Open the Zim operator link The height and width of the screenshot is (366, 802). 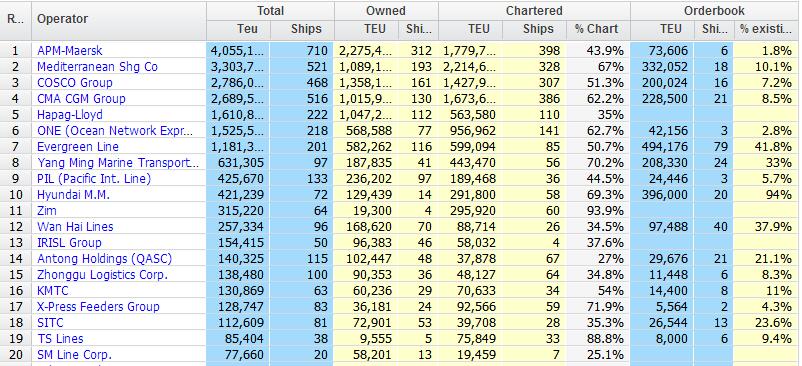pyautogui.click(x=47, y=210)
